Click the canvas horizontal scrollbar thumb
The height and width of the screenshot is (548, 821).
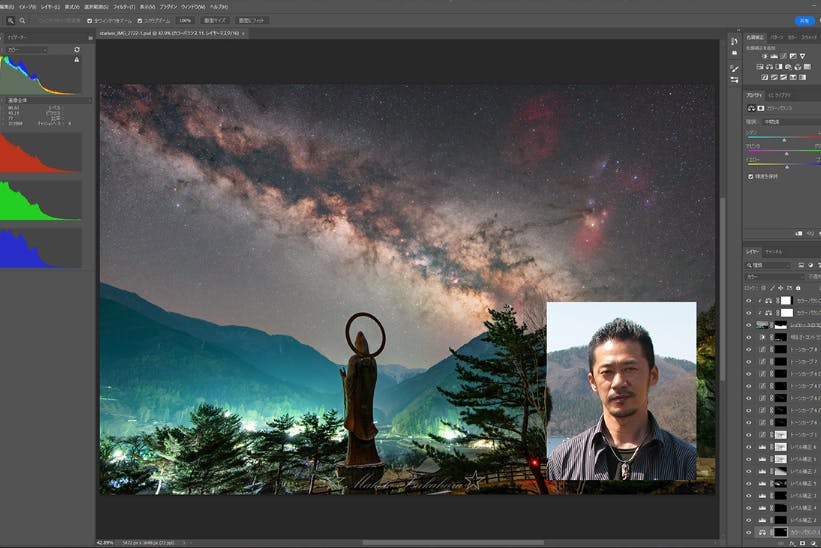click(x=453, y=543)
